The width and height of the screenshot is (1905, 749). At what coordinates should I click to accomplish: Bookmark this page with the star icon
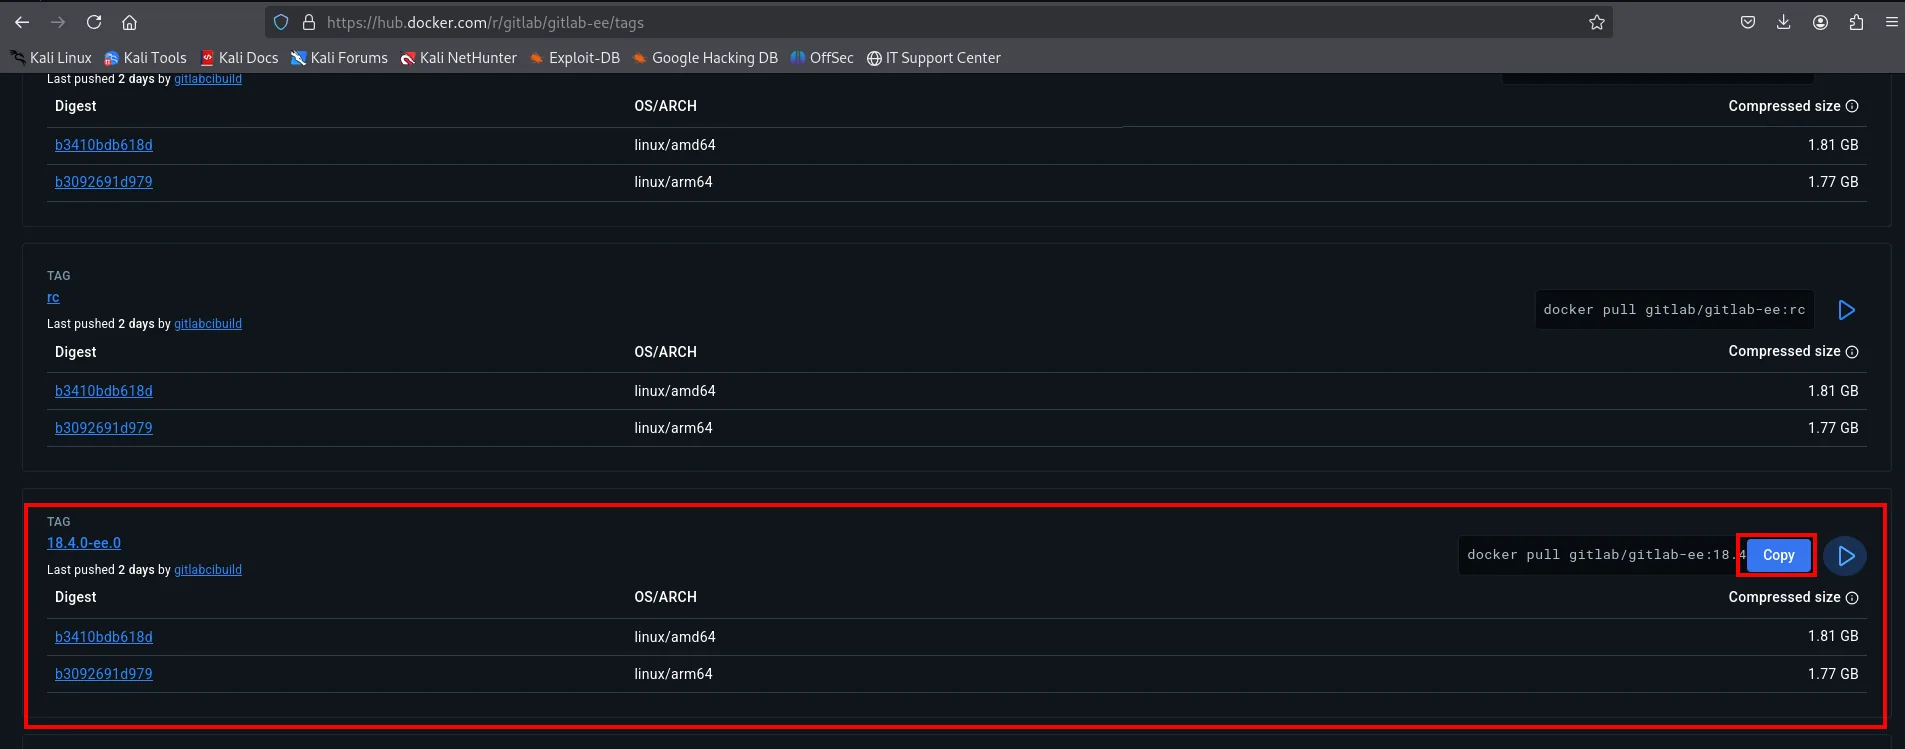pyautogui.click(x=1597, y=22)
